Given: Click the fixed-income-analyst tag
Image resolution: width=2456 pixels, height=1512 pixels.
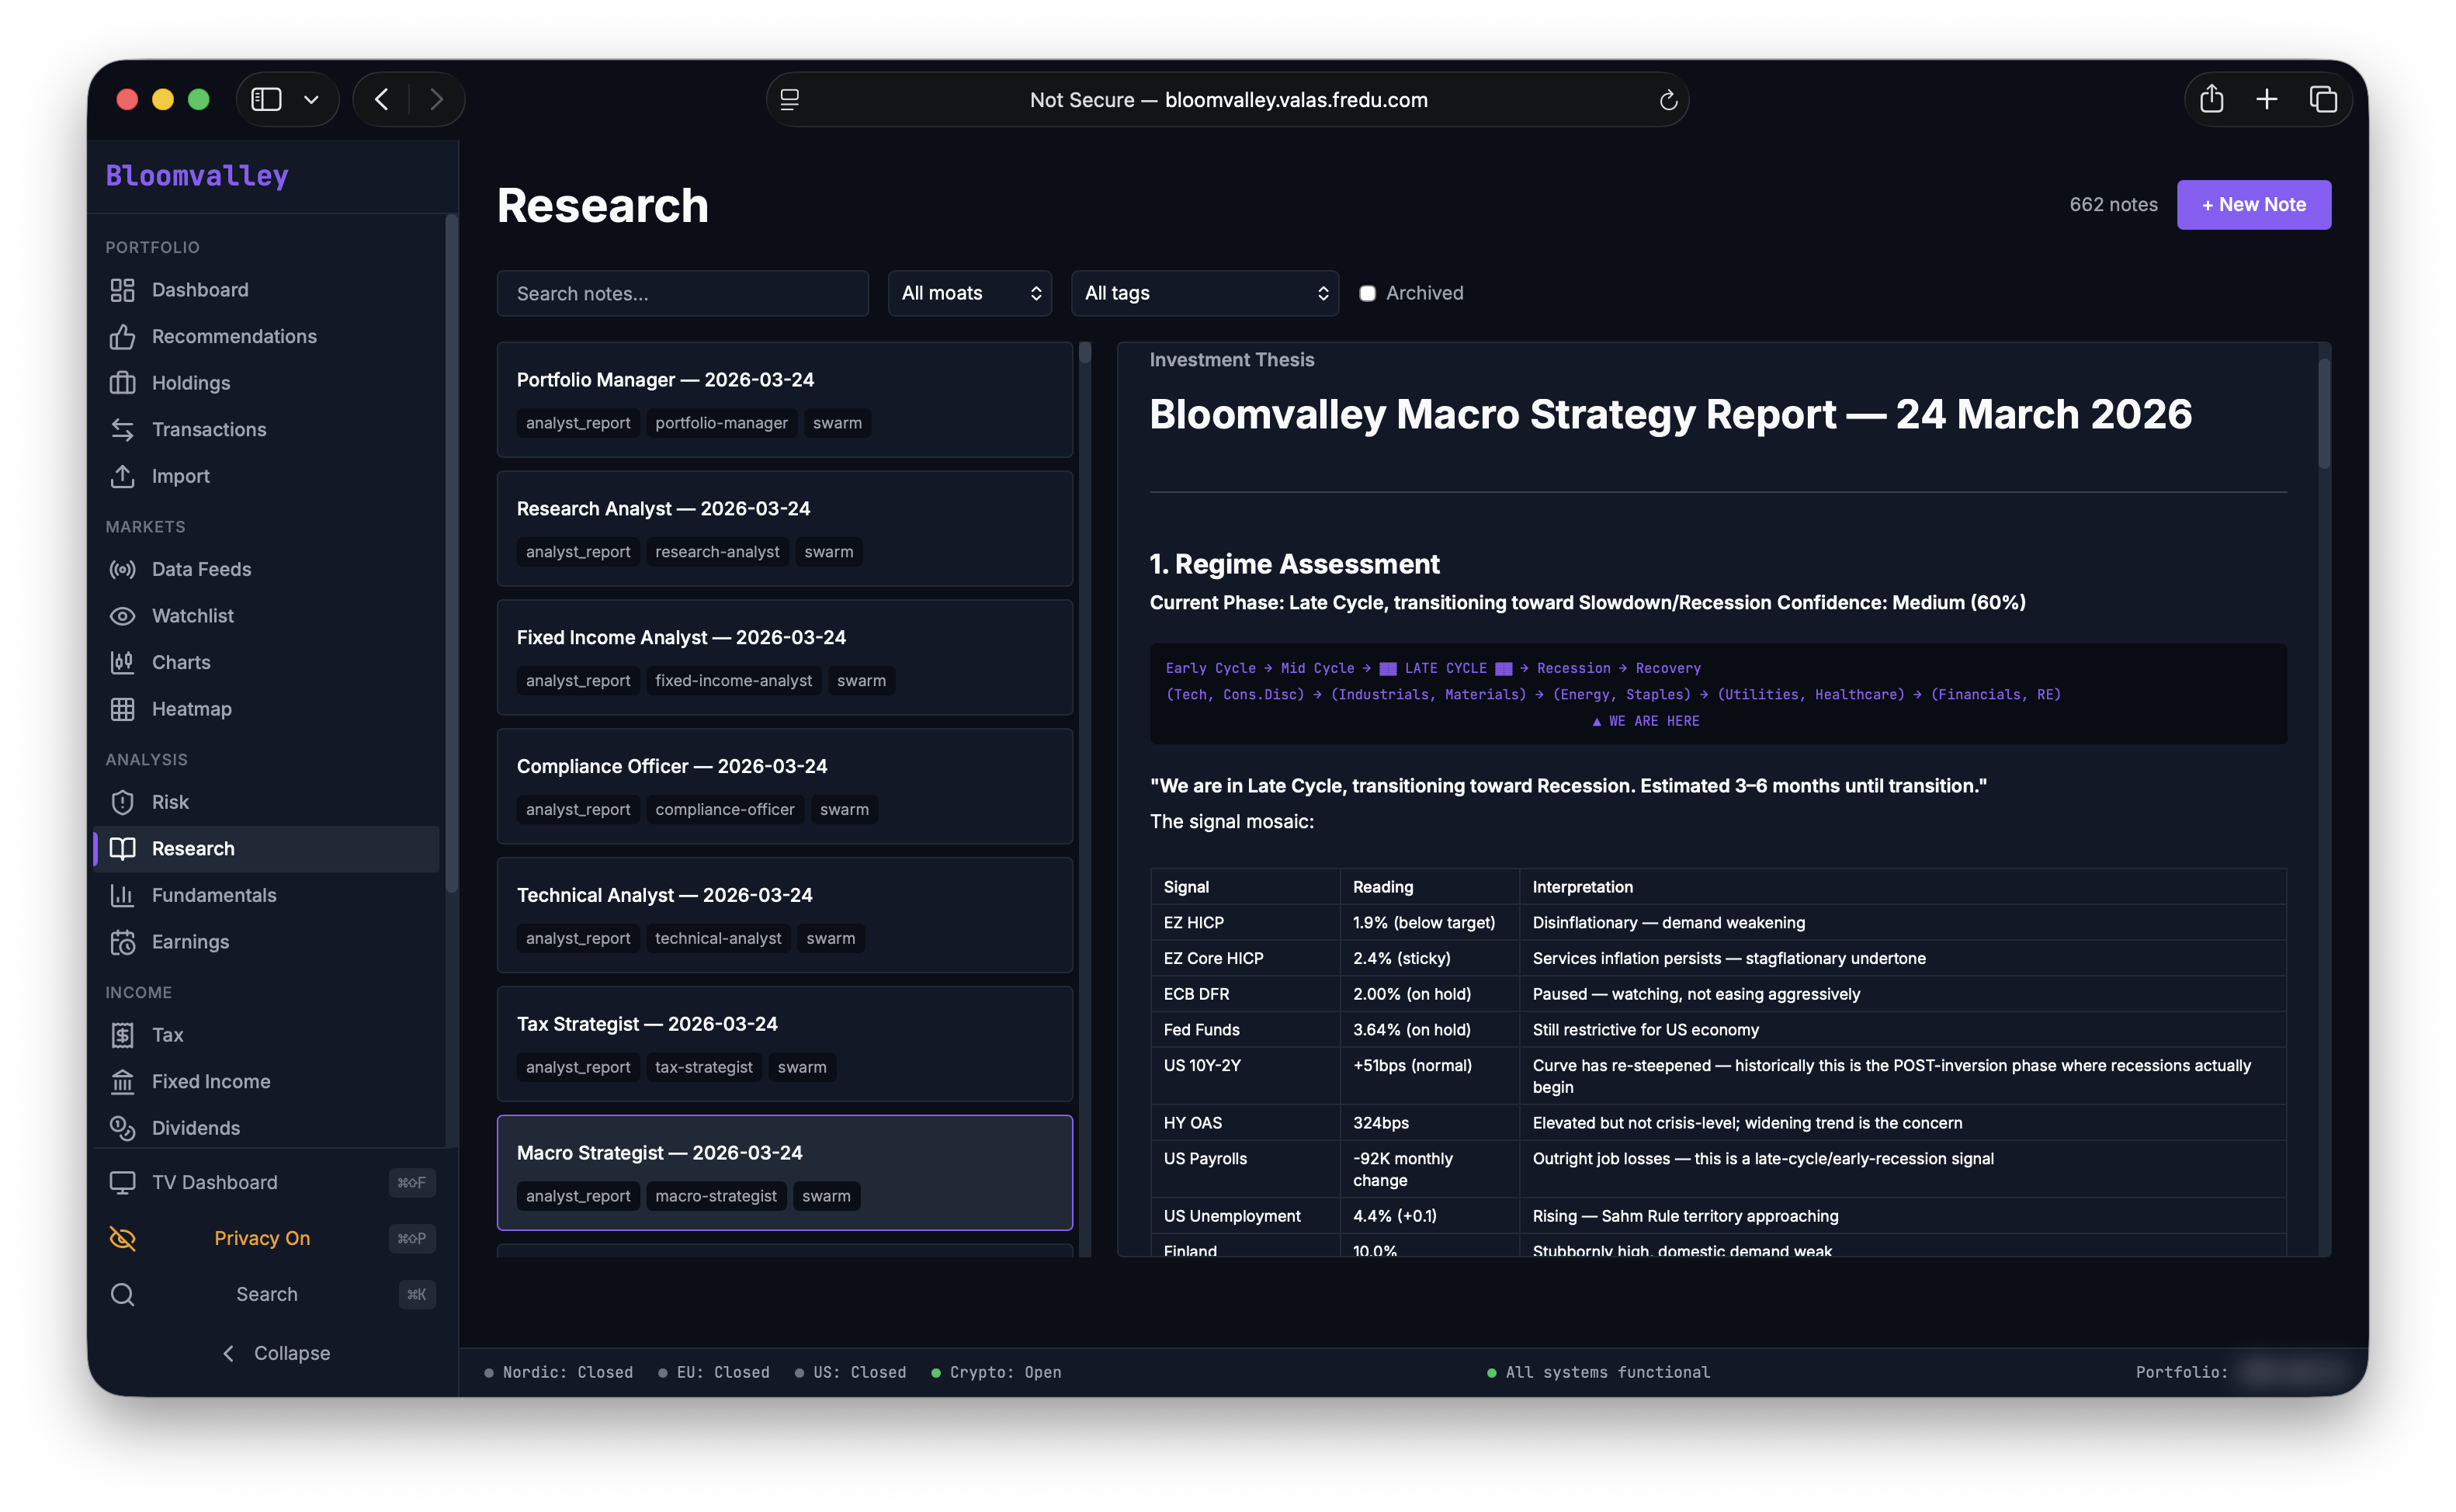Looking at the screenshot, I should [x=733, y=681].
